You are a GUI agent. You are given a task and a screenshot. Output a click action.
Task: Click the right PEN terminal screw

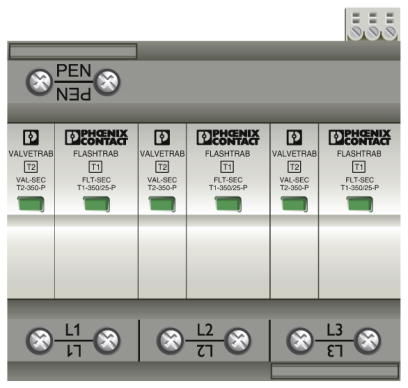[107, 82]
